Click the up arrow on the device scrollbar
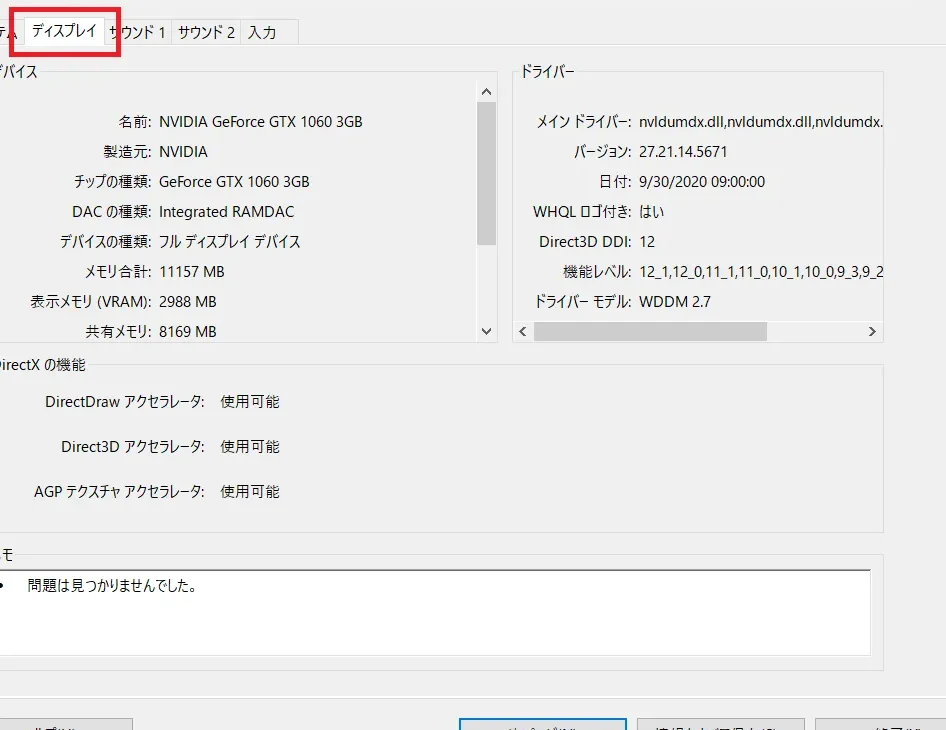This screenshot has height=730, width=946. pyautogui.click(x=486, y=90)
